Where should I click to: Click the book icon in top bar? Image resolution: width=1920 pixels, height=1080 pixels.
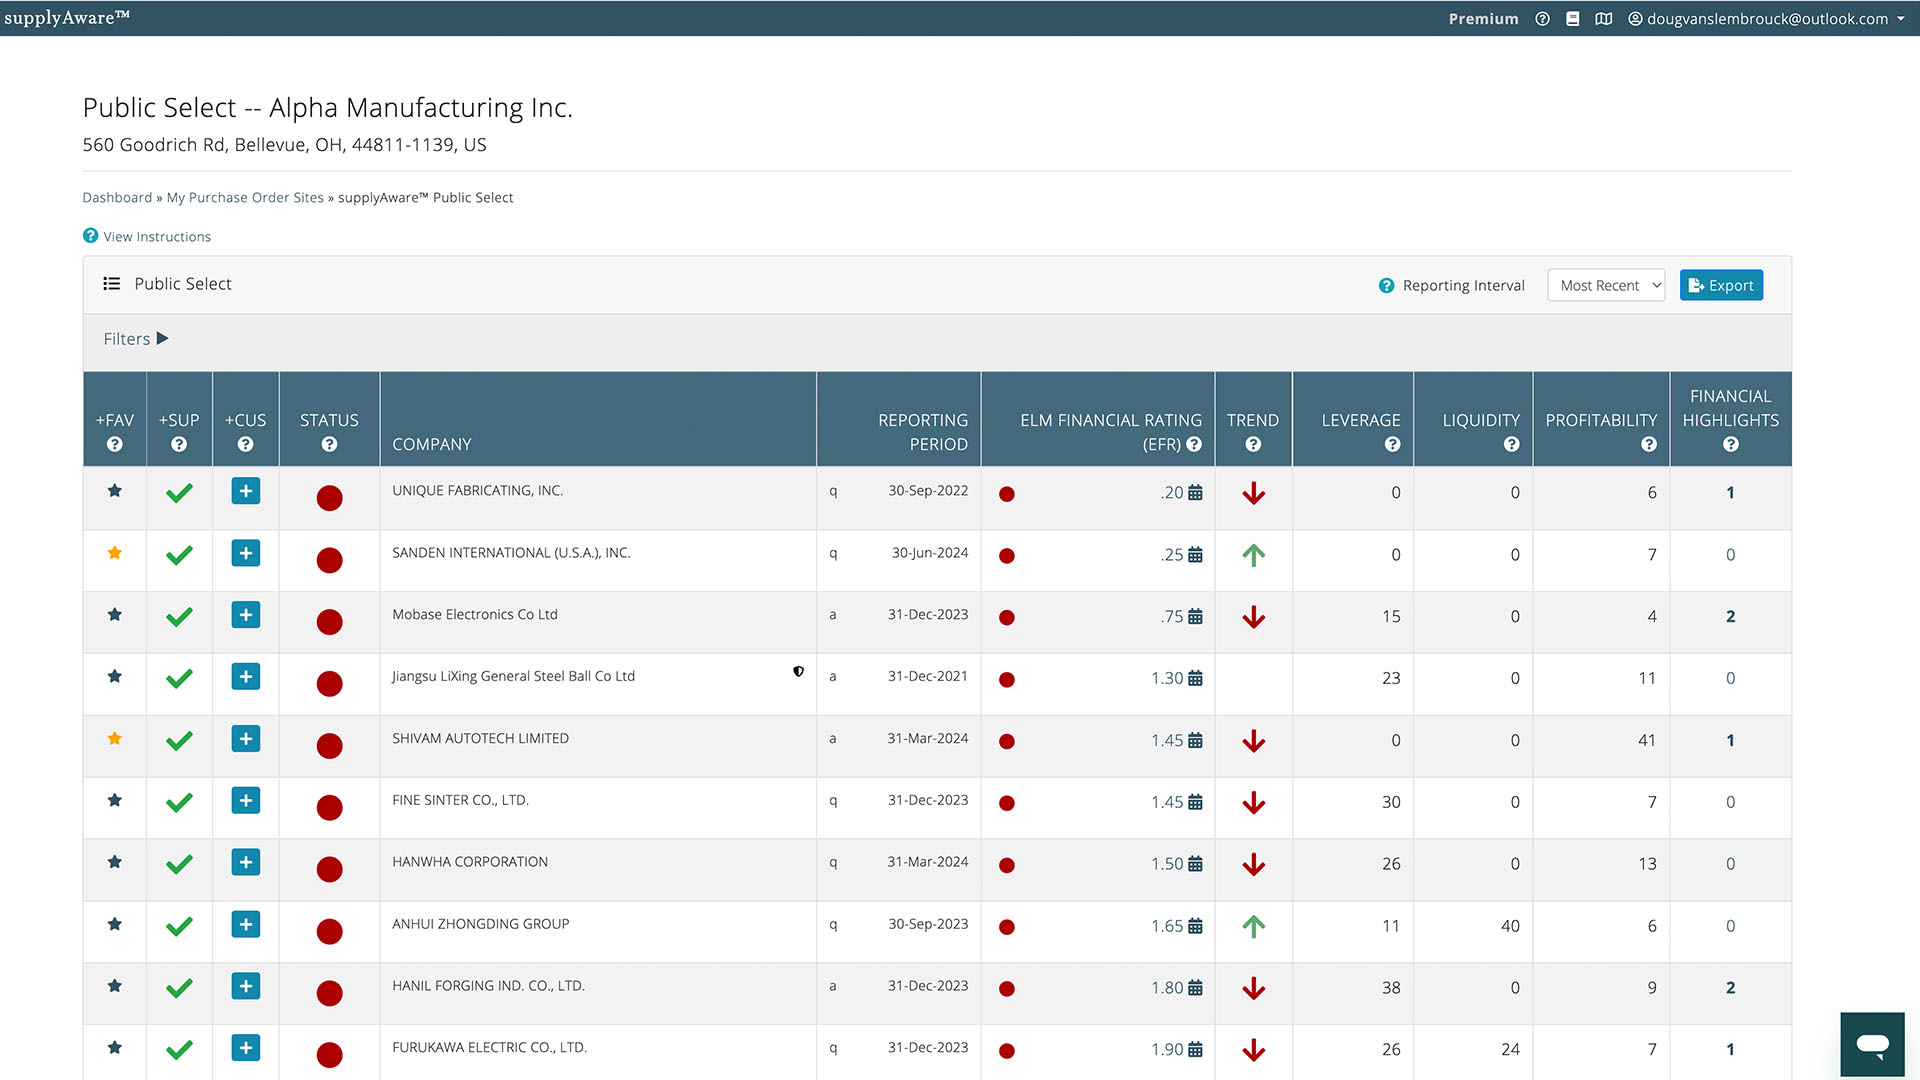(x=1573, y=19)
